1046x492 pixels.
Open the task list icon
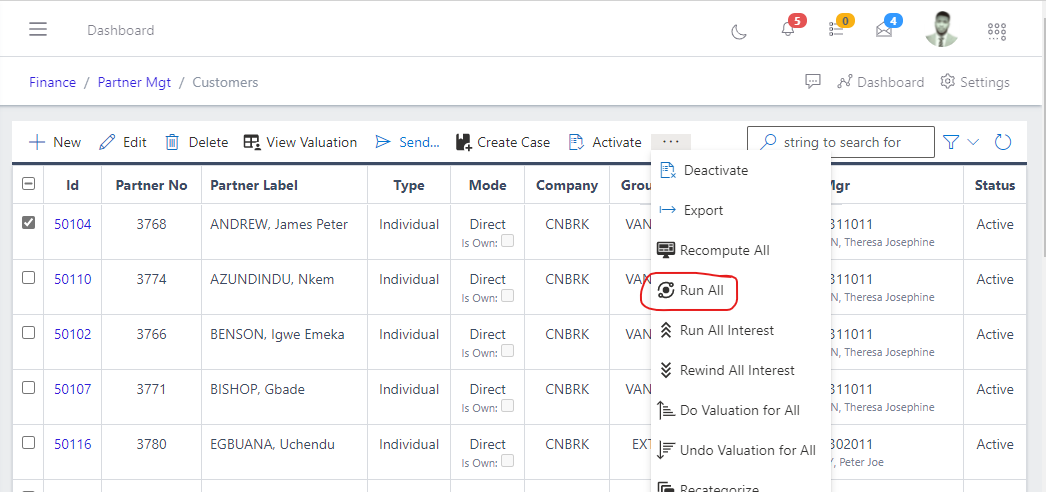coord(837,30)
